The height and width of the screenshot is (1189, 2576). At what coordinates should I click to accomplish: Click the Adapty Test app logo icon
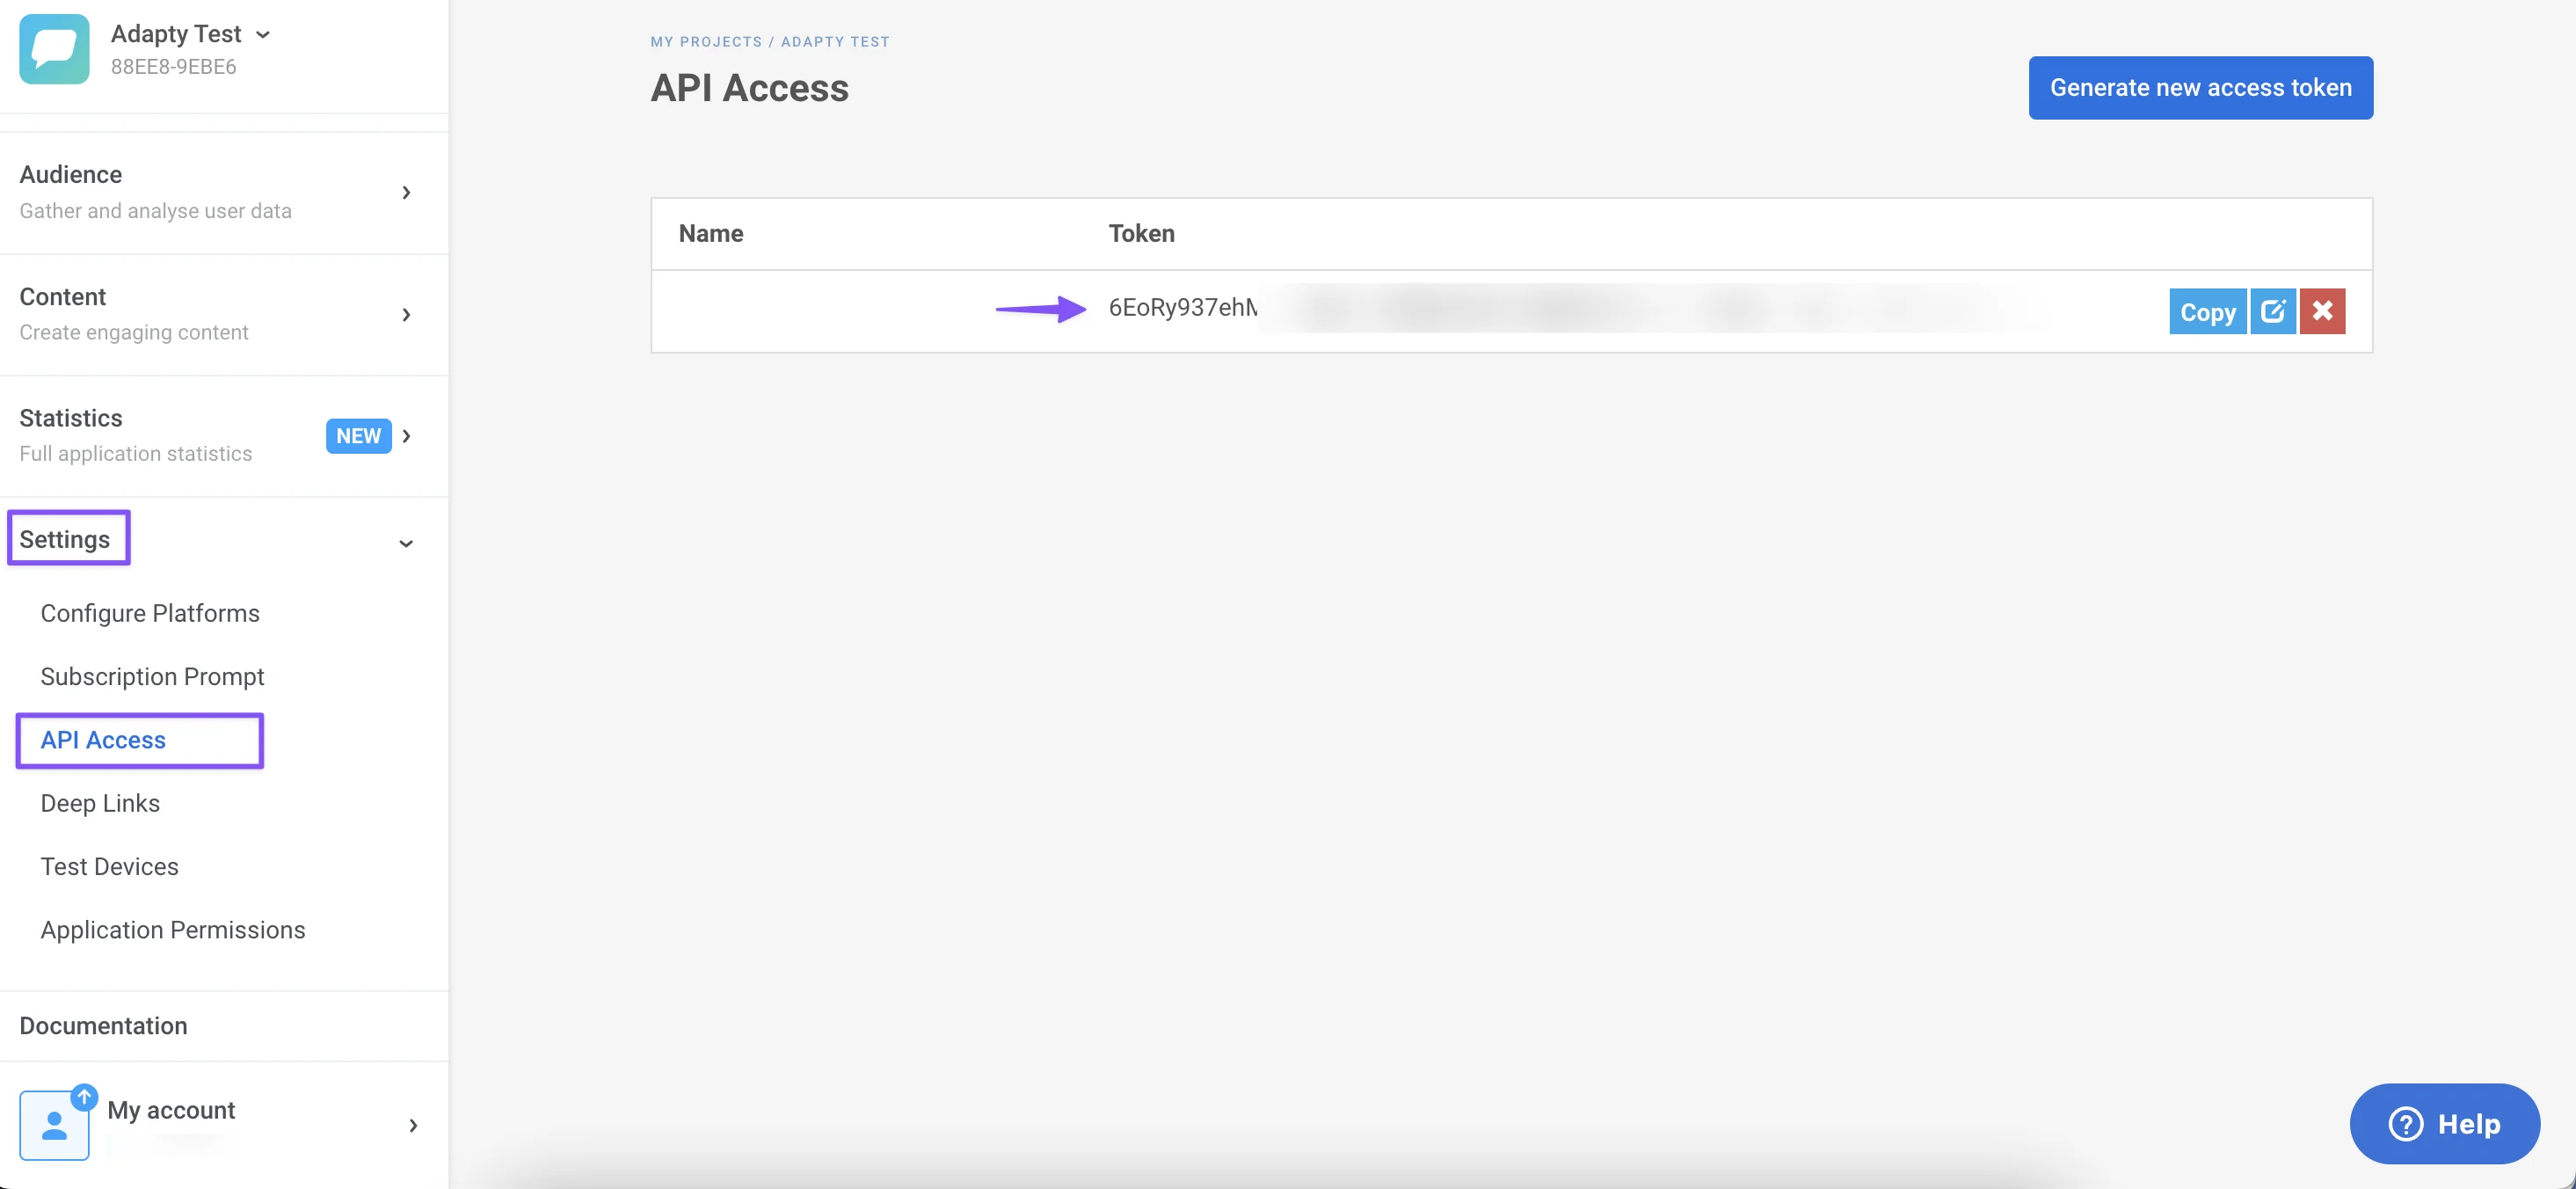pyautogui.click(x=54, y=49)
